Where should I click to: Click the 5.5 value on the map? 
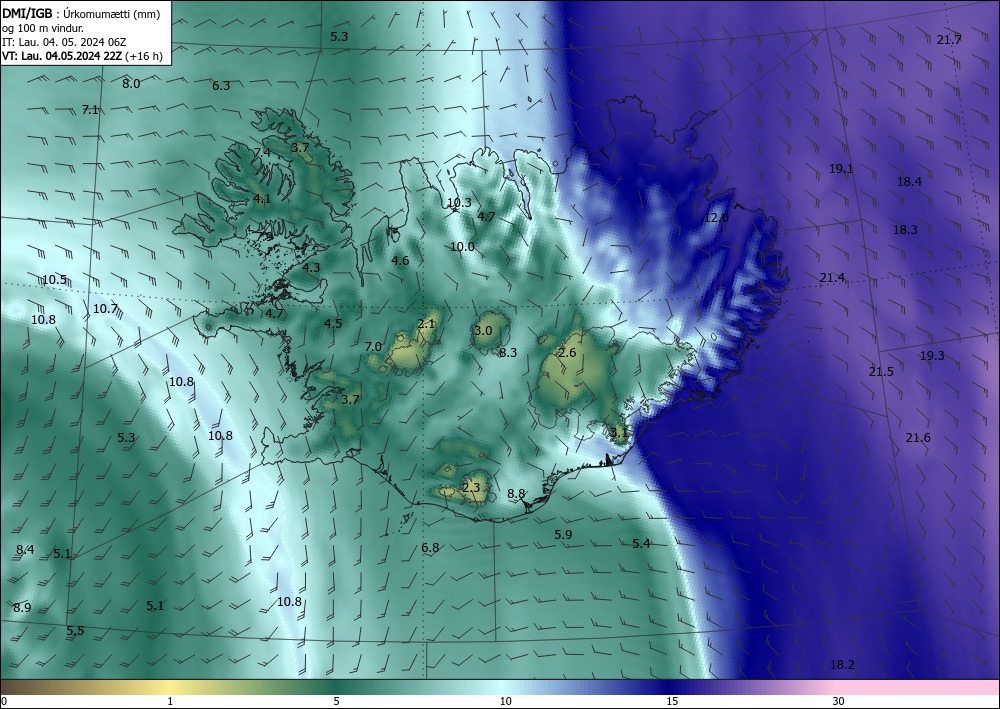[x=75, y=631]
